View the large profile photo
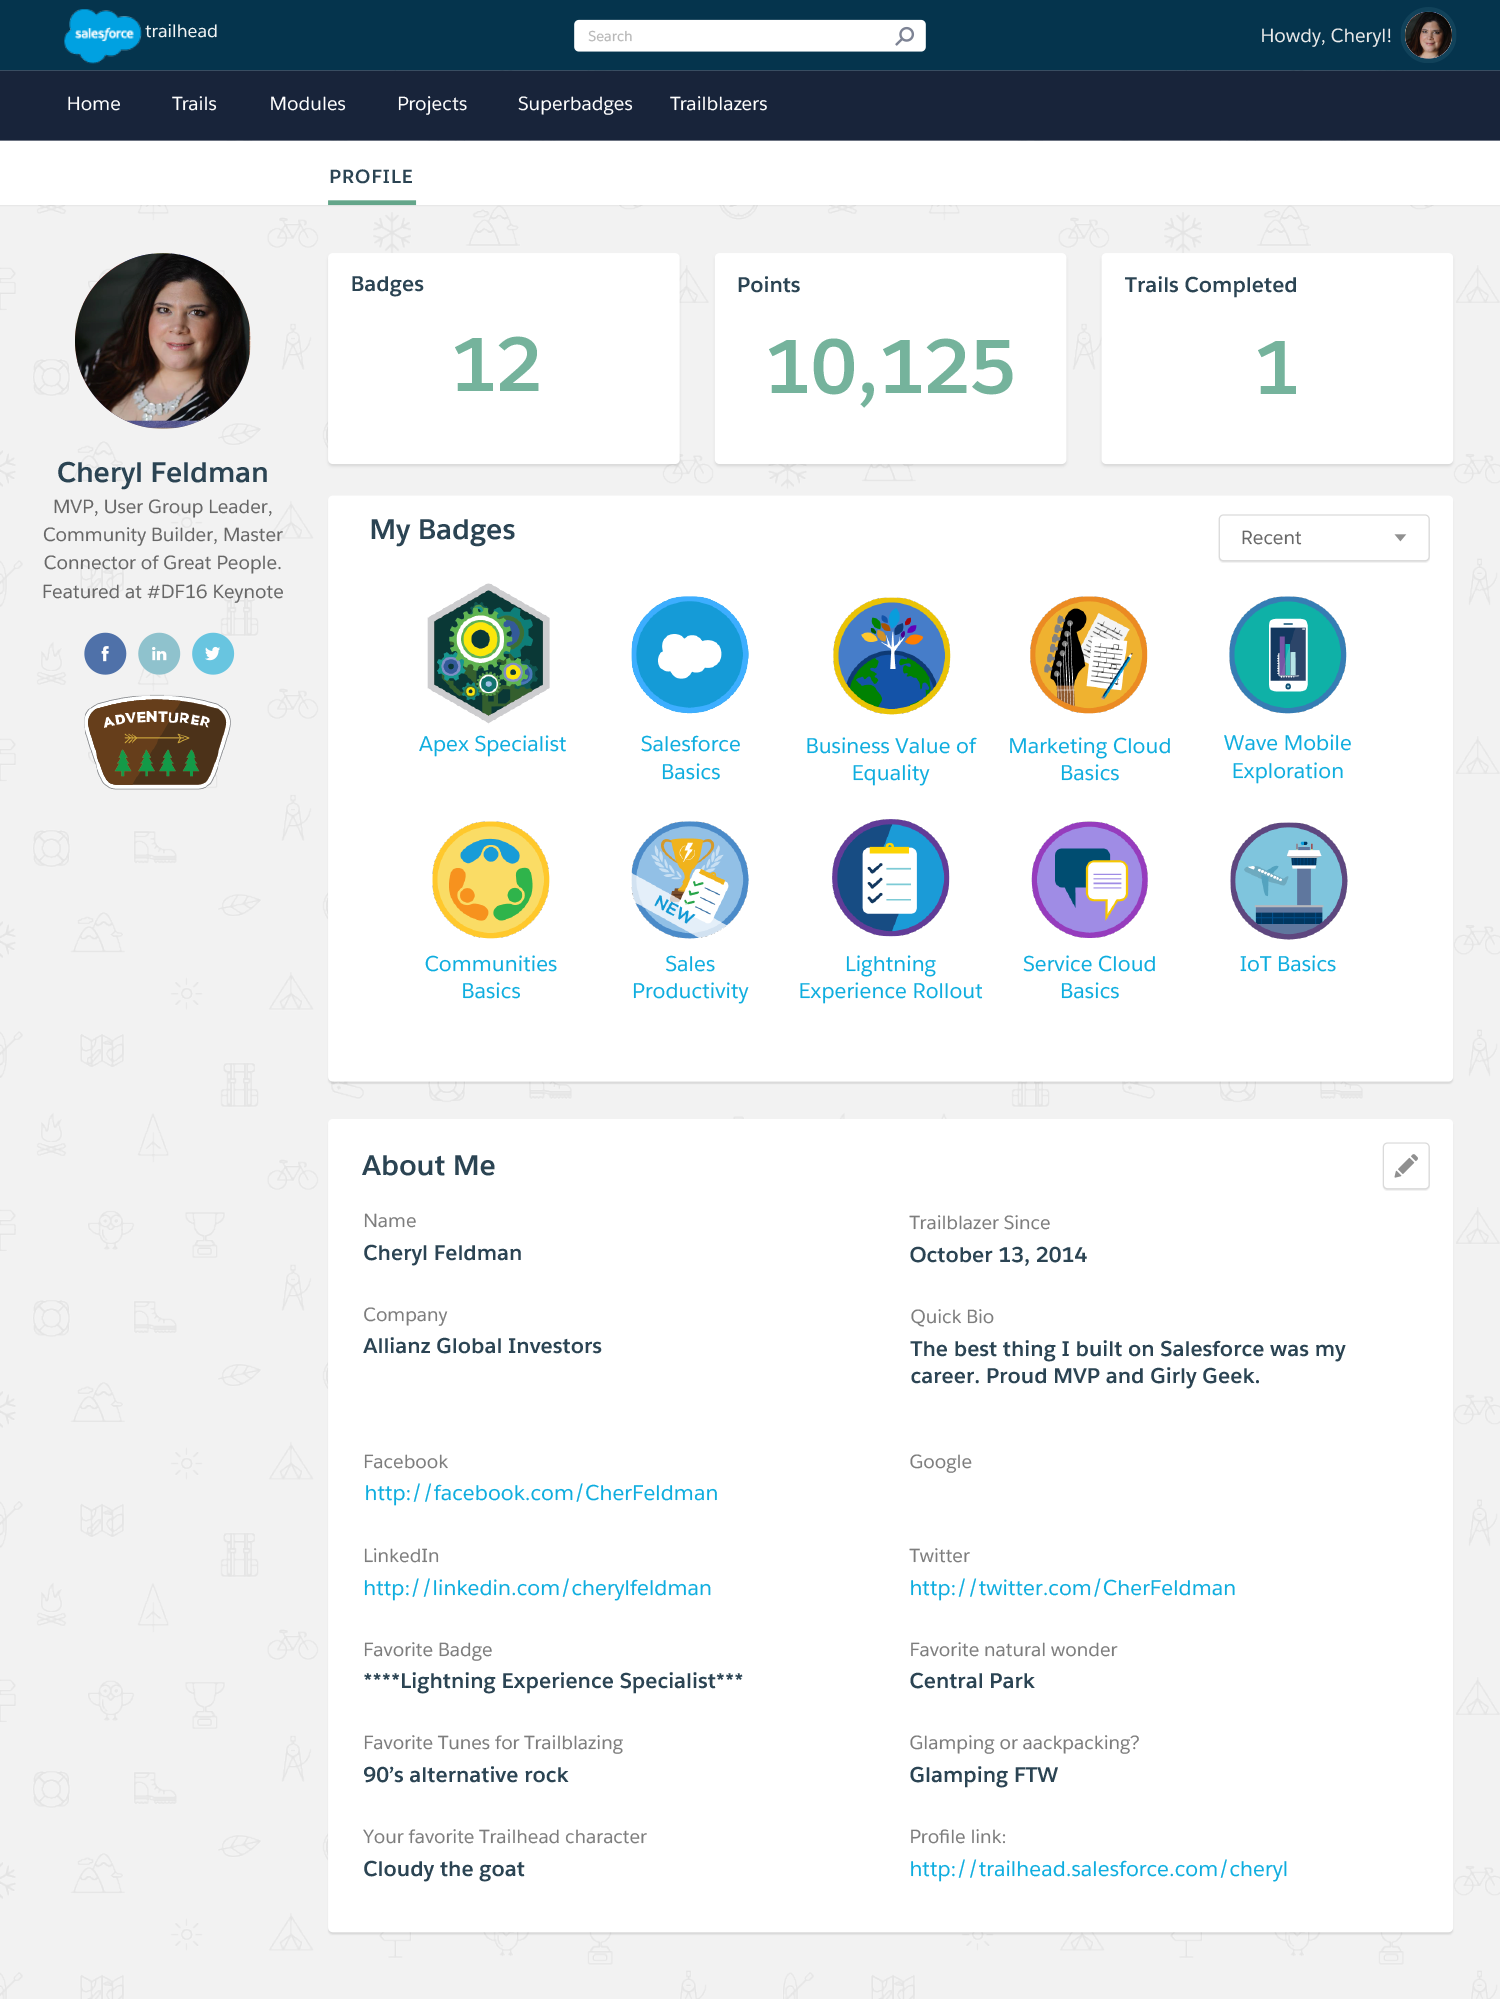Viewport: 1500px width, 1999px height. point(163,341)
